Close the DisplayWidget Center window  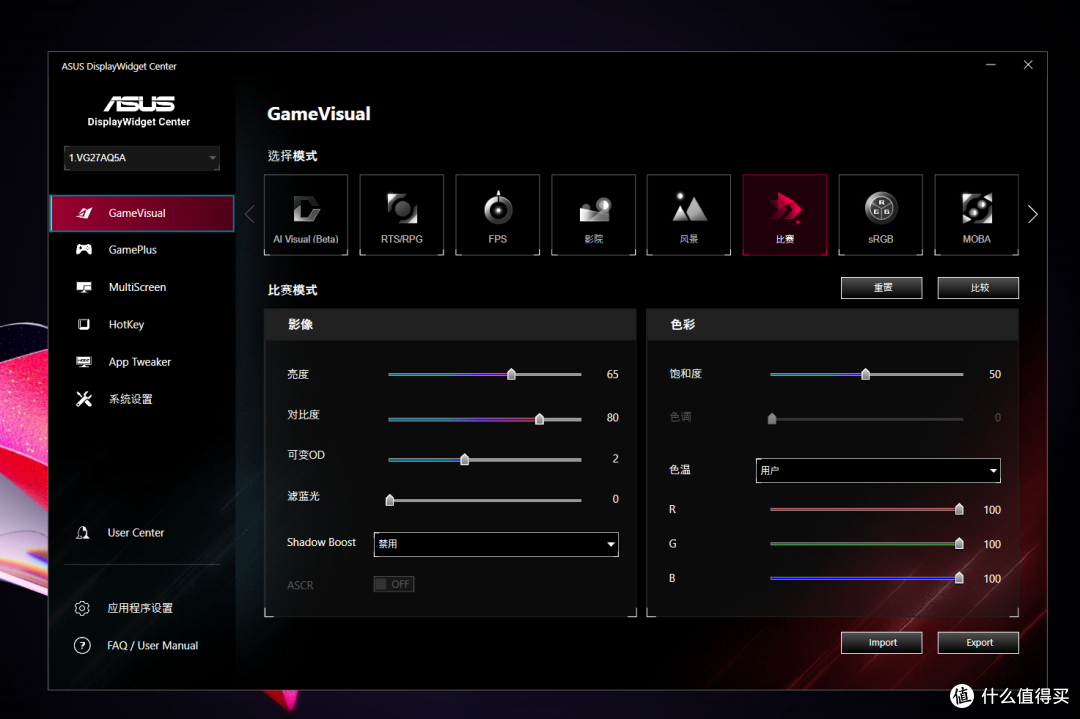(x=1028, y=65)
